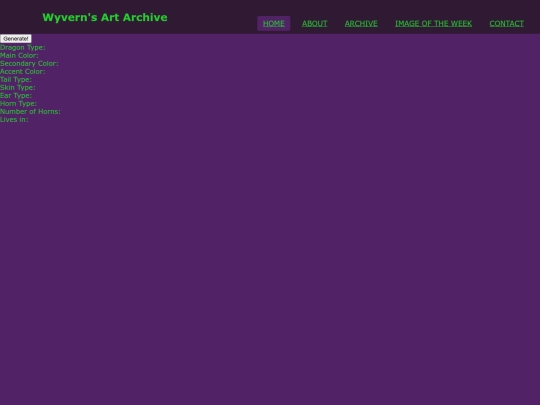Click the Skin Type label
Screen dimensions: 540x405
point(18,87)
